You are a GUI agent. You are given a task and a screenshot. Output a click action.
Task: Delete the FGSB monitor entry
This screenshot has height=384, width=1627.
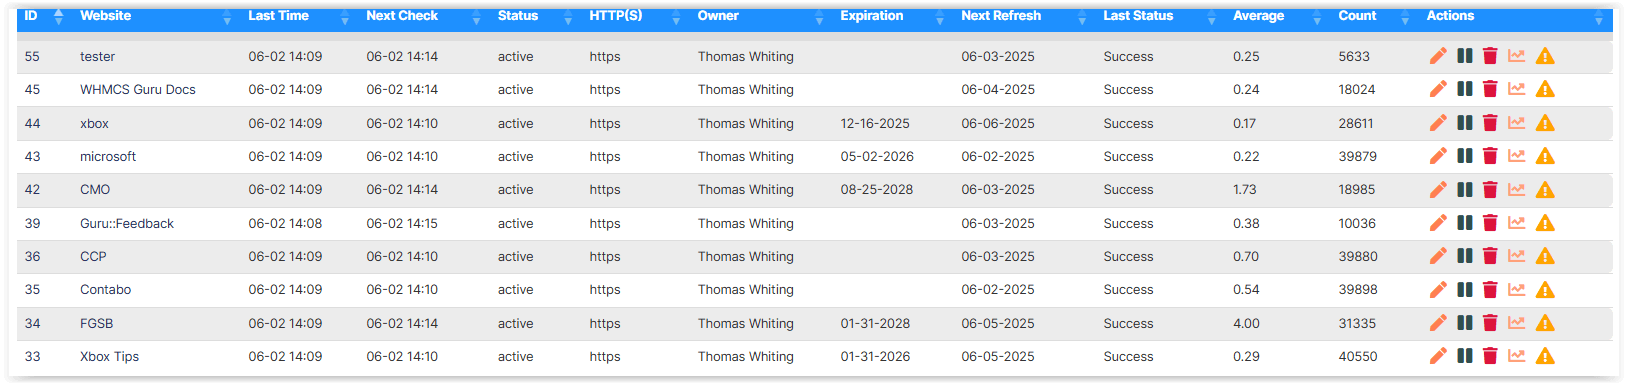pos(1490,323)
